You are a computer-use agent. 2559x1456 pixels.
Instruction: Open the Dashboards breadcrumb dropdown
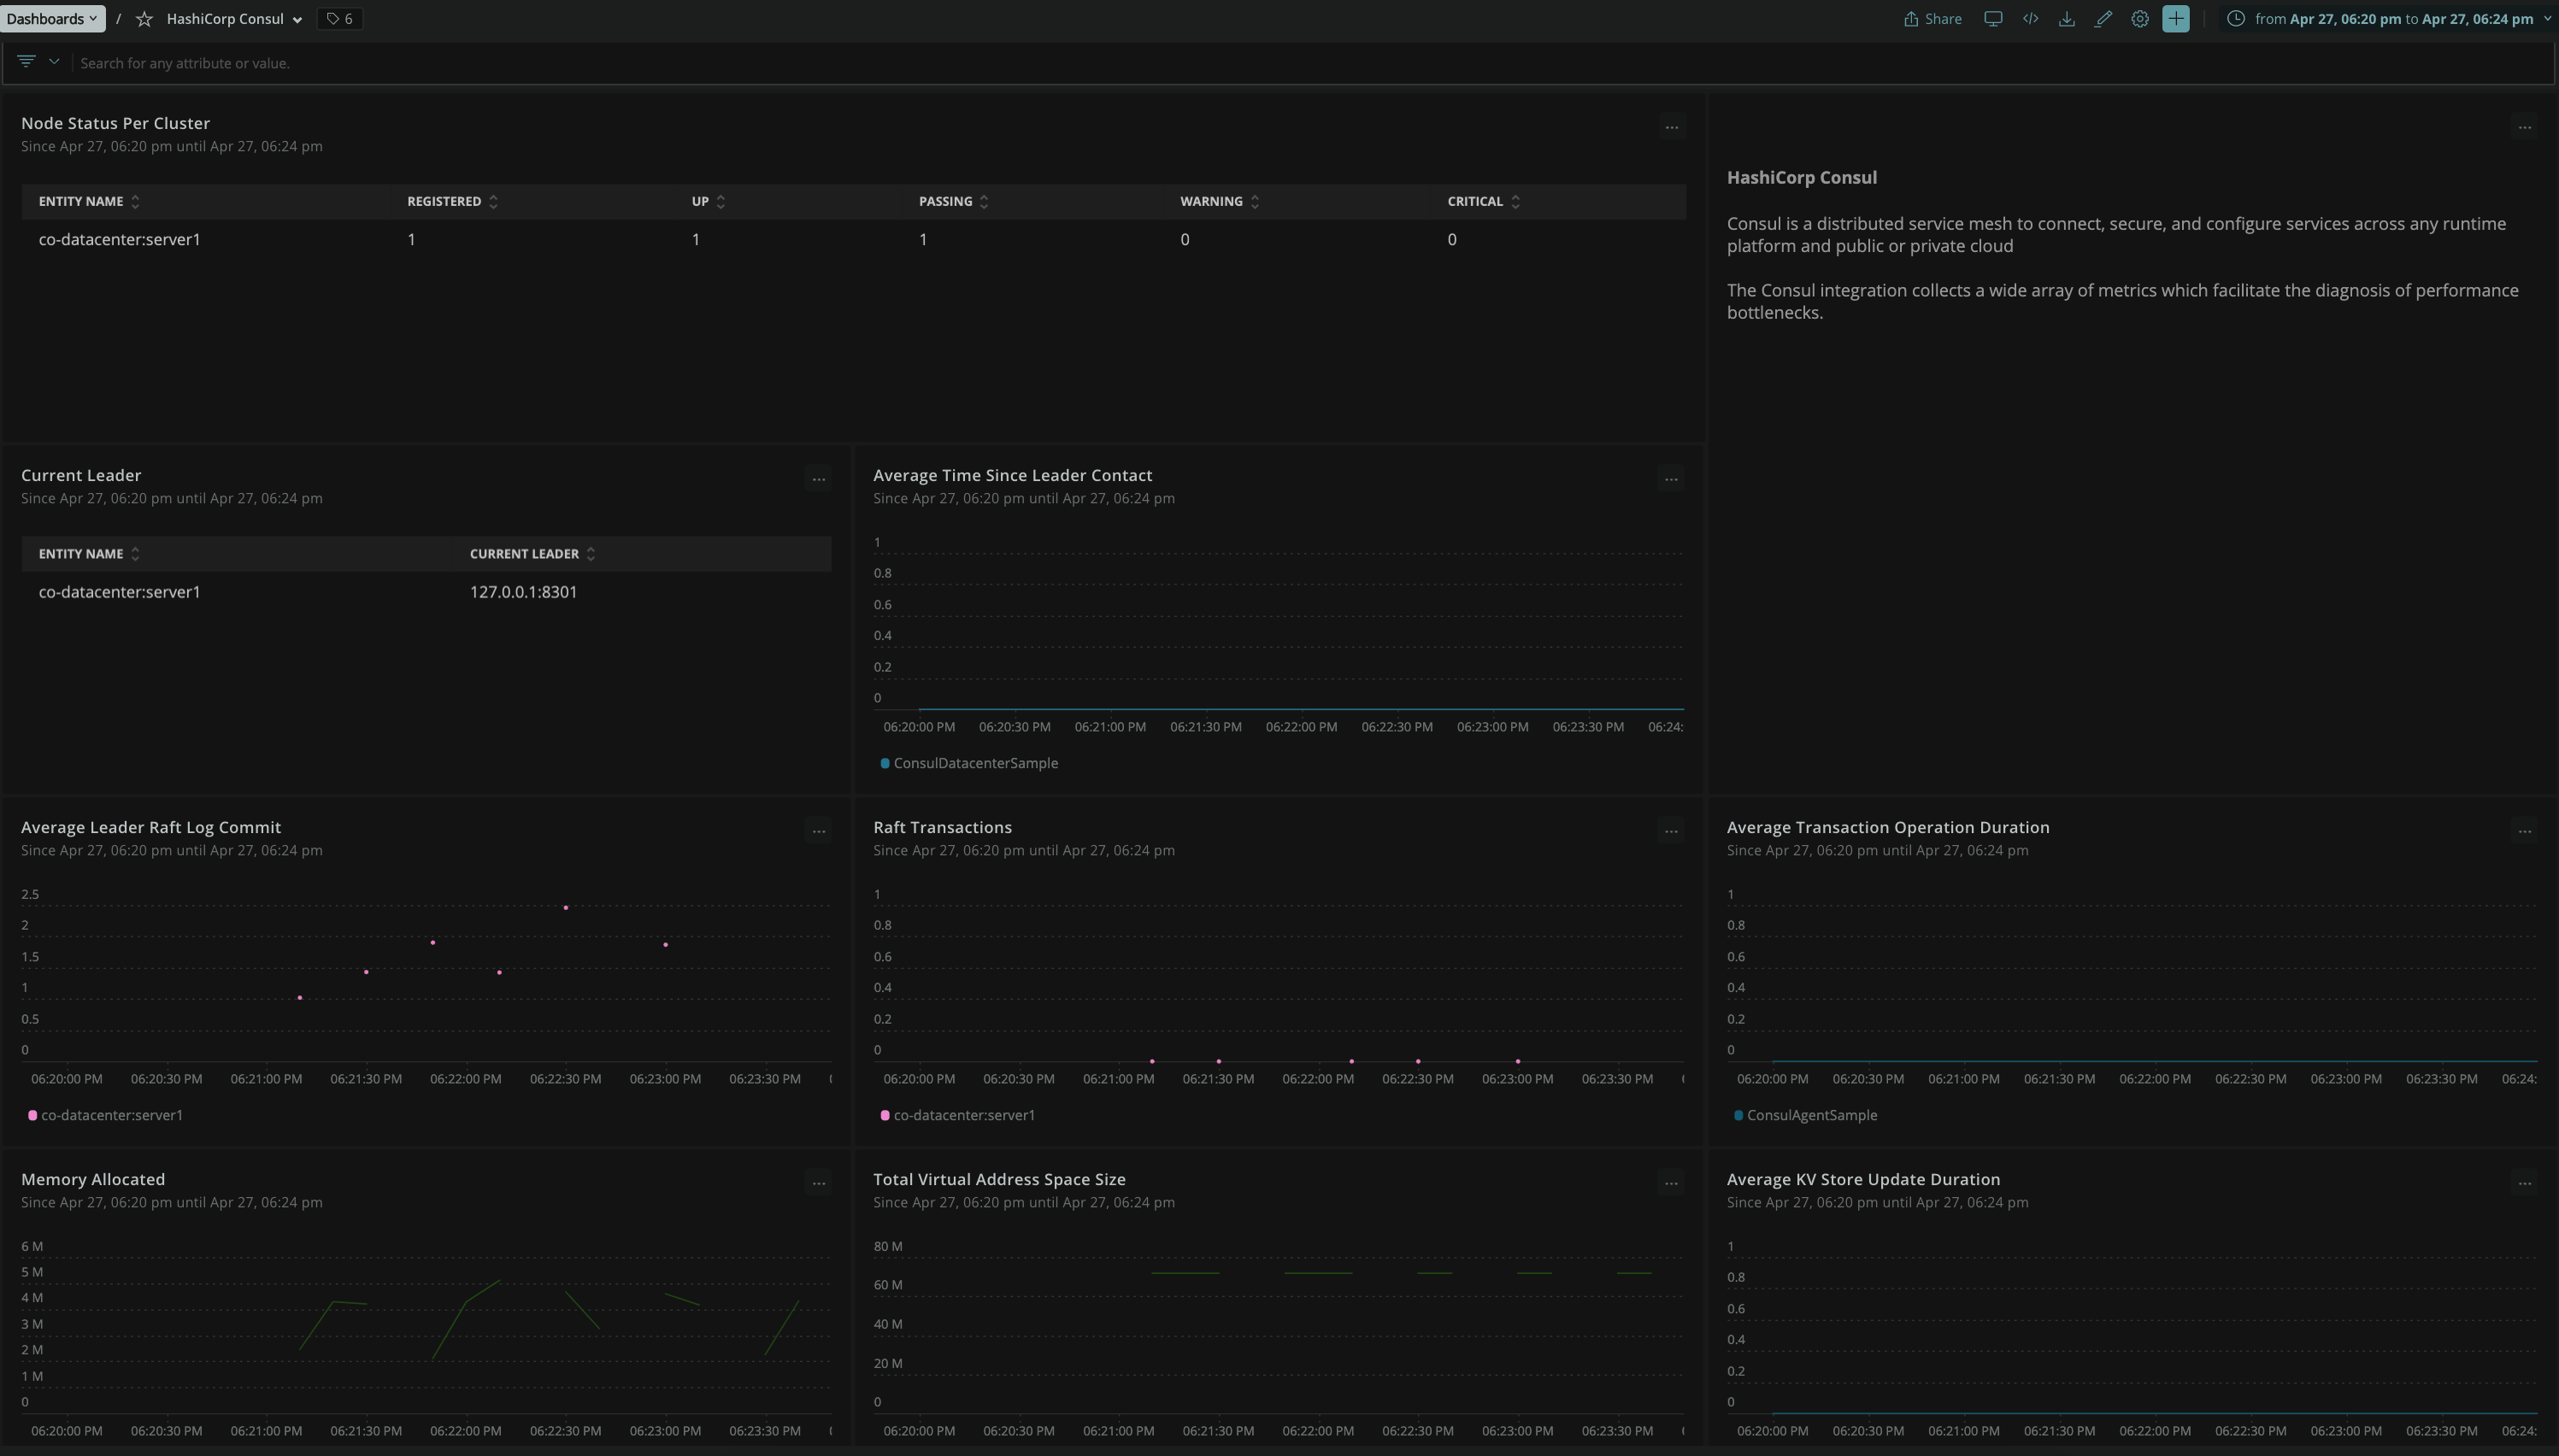coord(52,19)
